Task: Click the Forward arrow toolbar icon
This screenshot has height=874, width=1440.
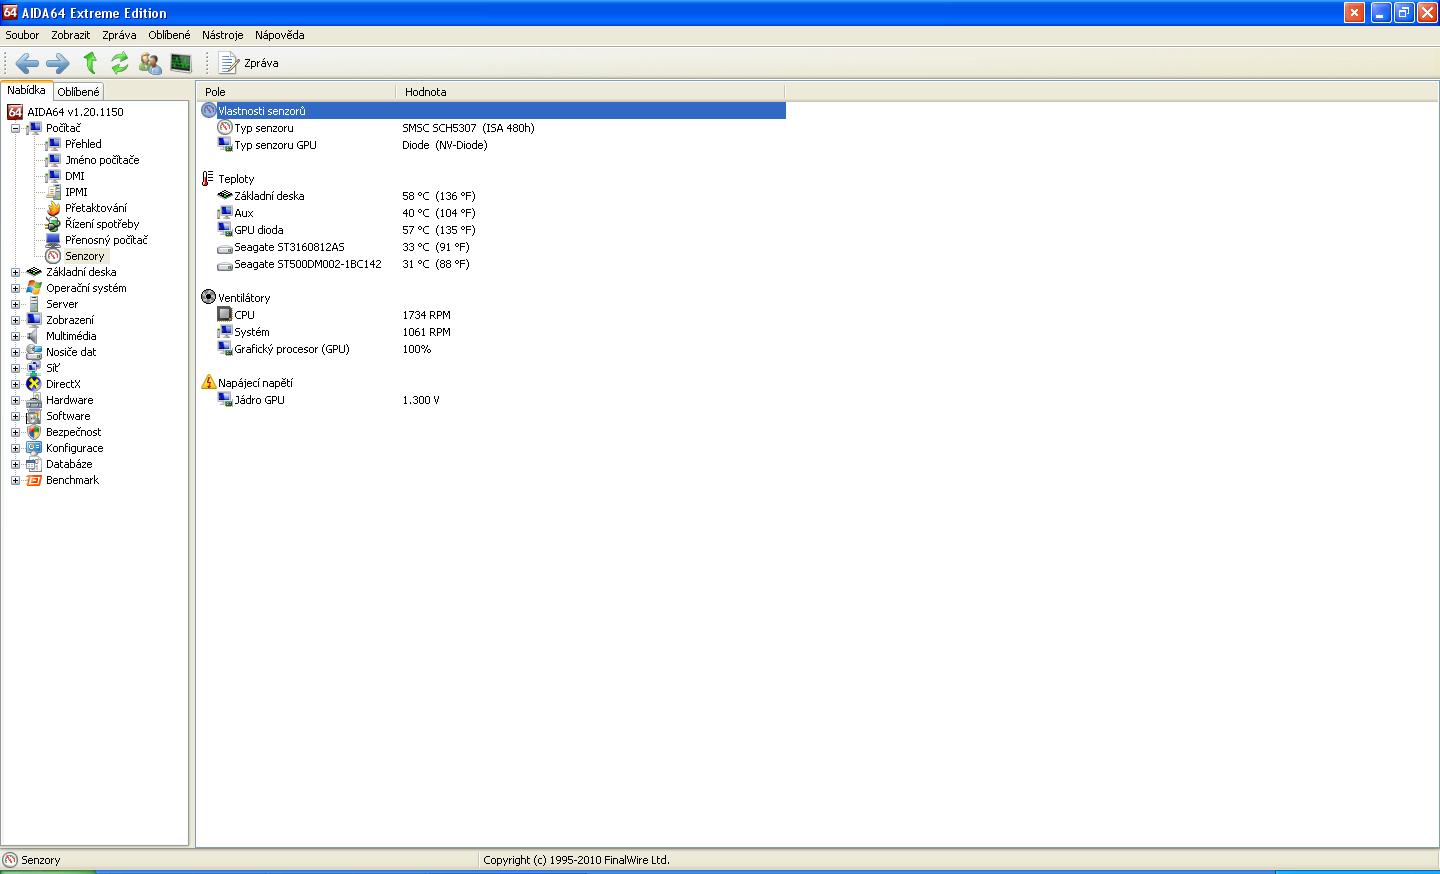Action: pos(58,63)
